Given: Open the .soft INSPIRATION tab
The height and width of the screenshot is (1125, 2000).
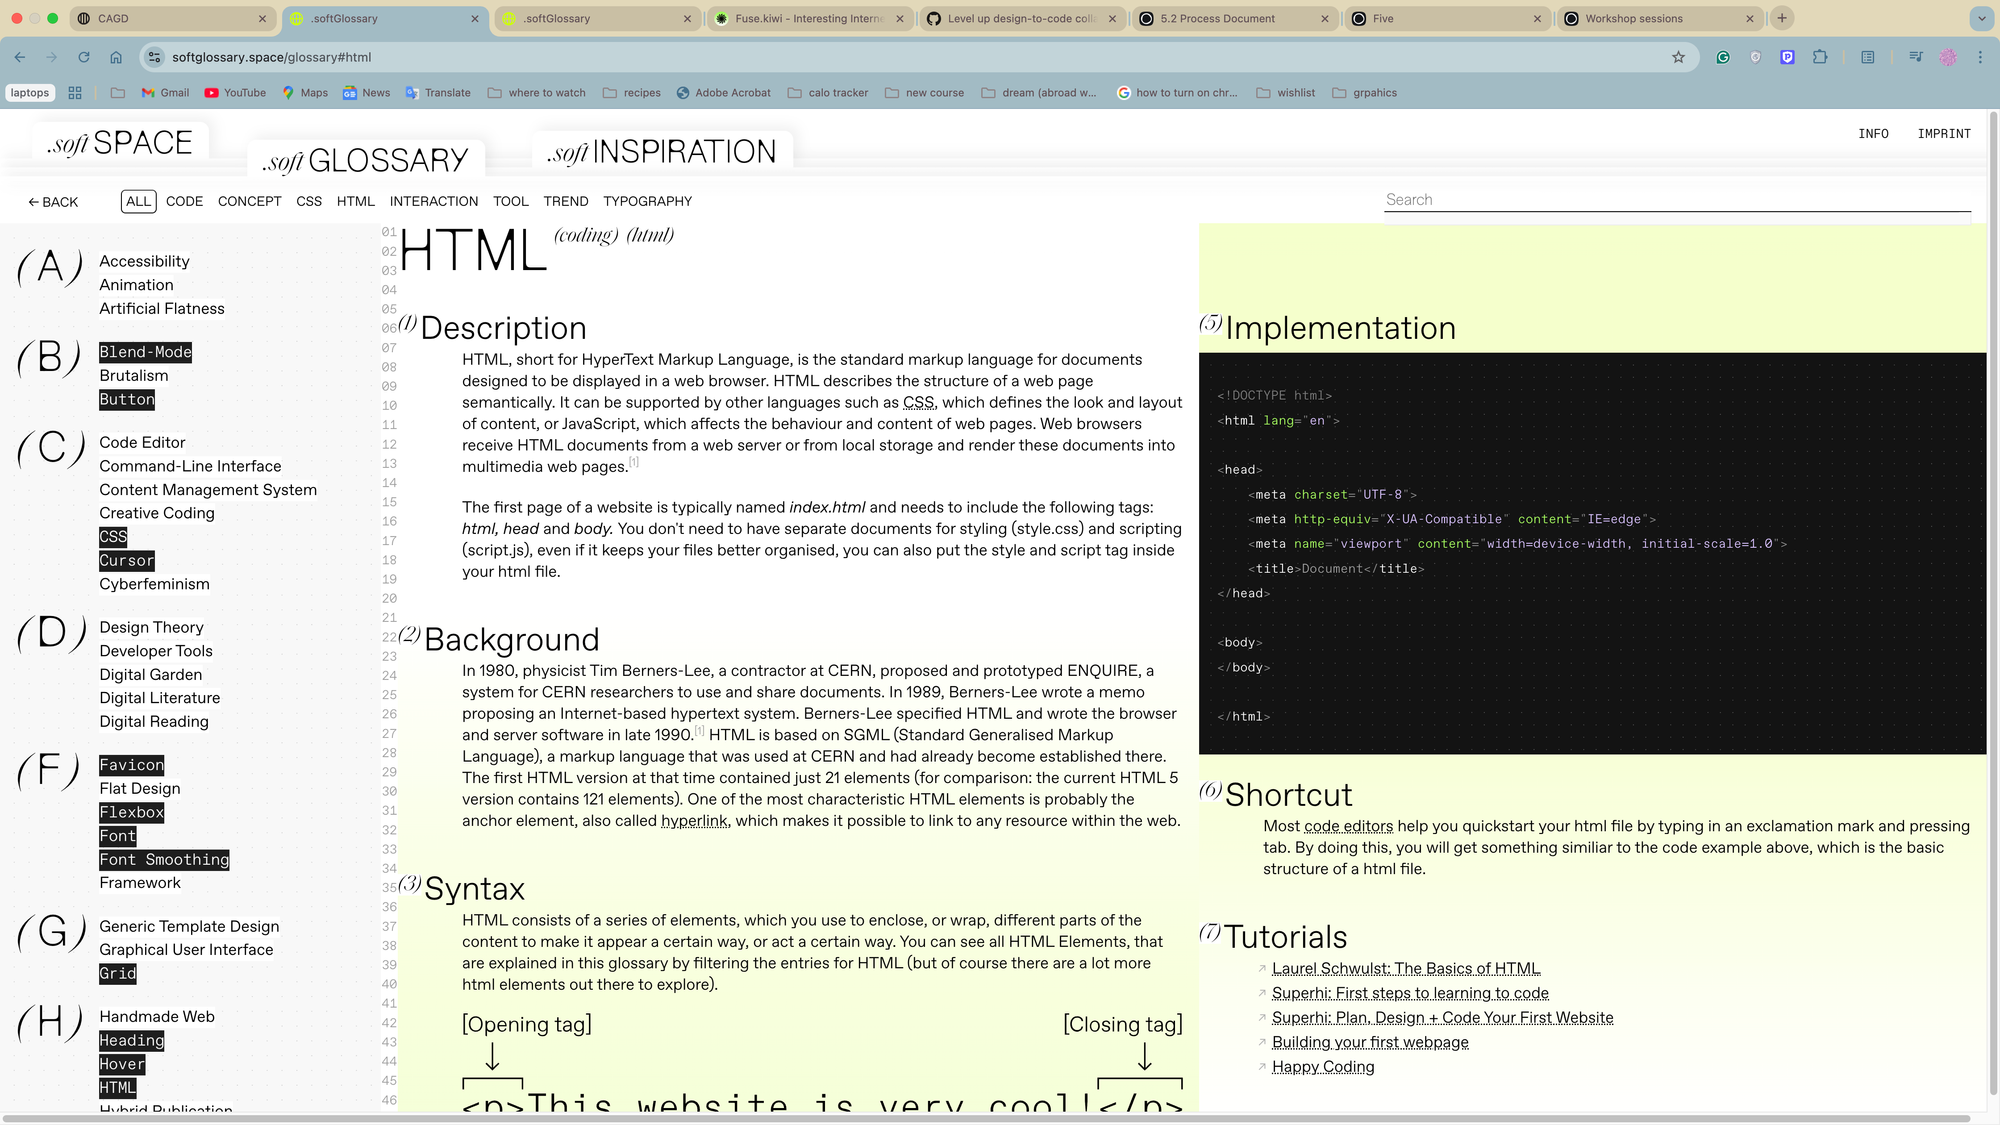Looking at the screenshot, I should coord(662,152).
